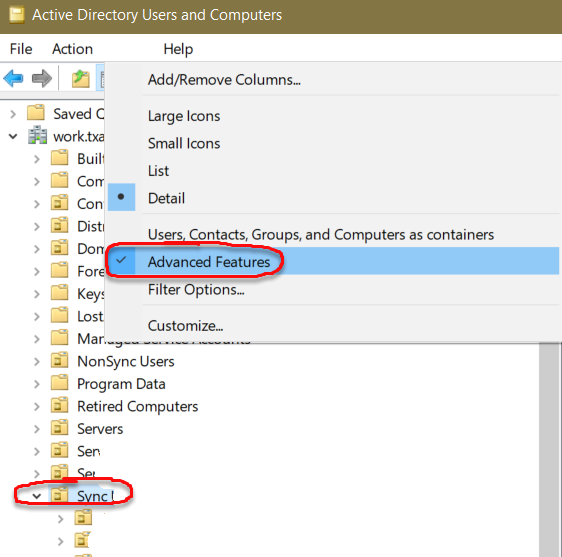Open the File menu
562x557 pixels.
21,49
